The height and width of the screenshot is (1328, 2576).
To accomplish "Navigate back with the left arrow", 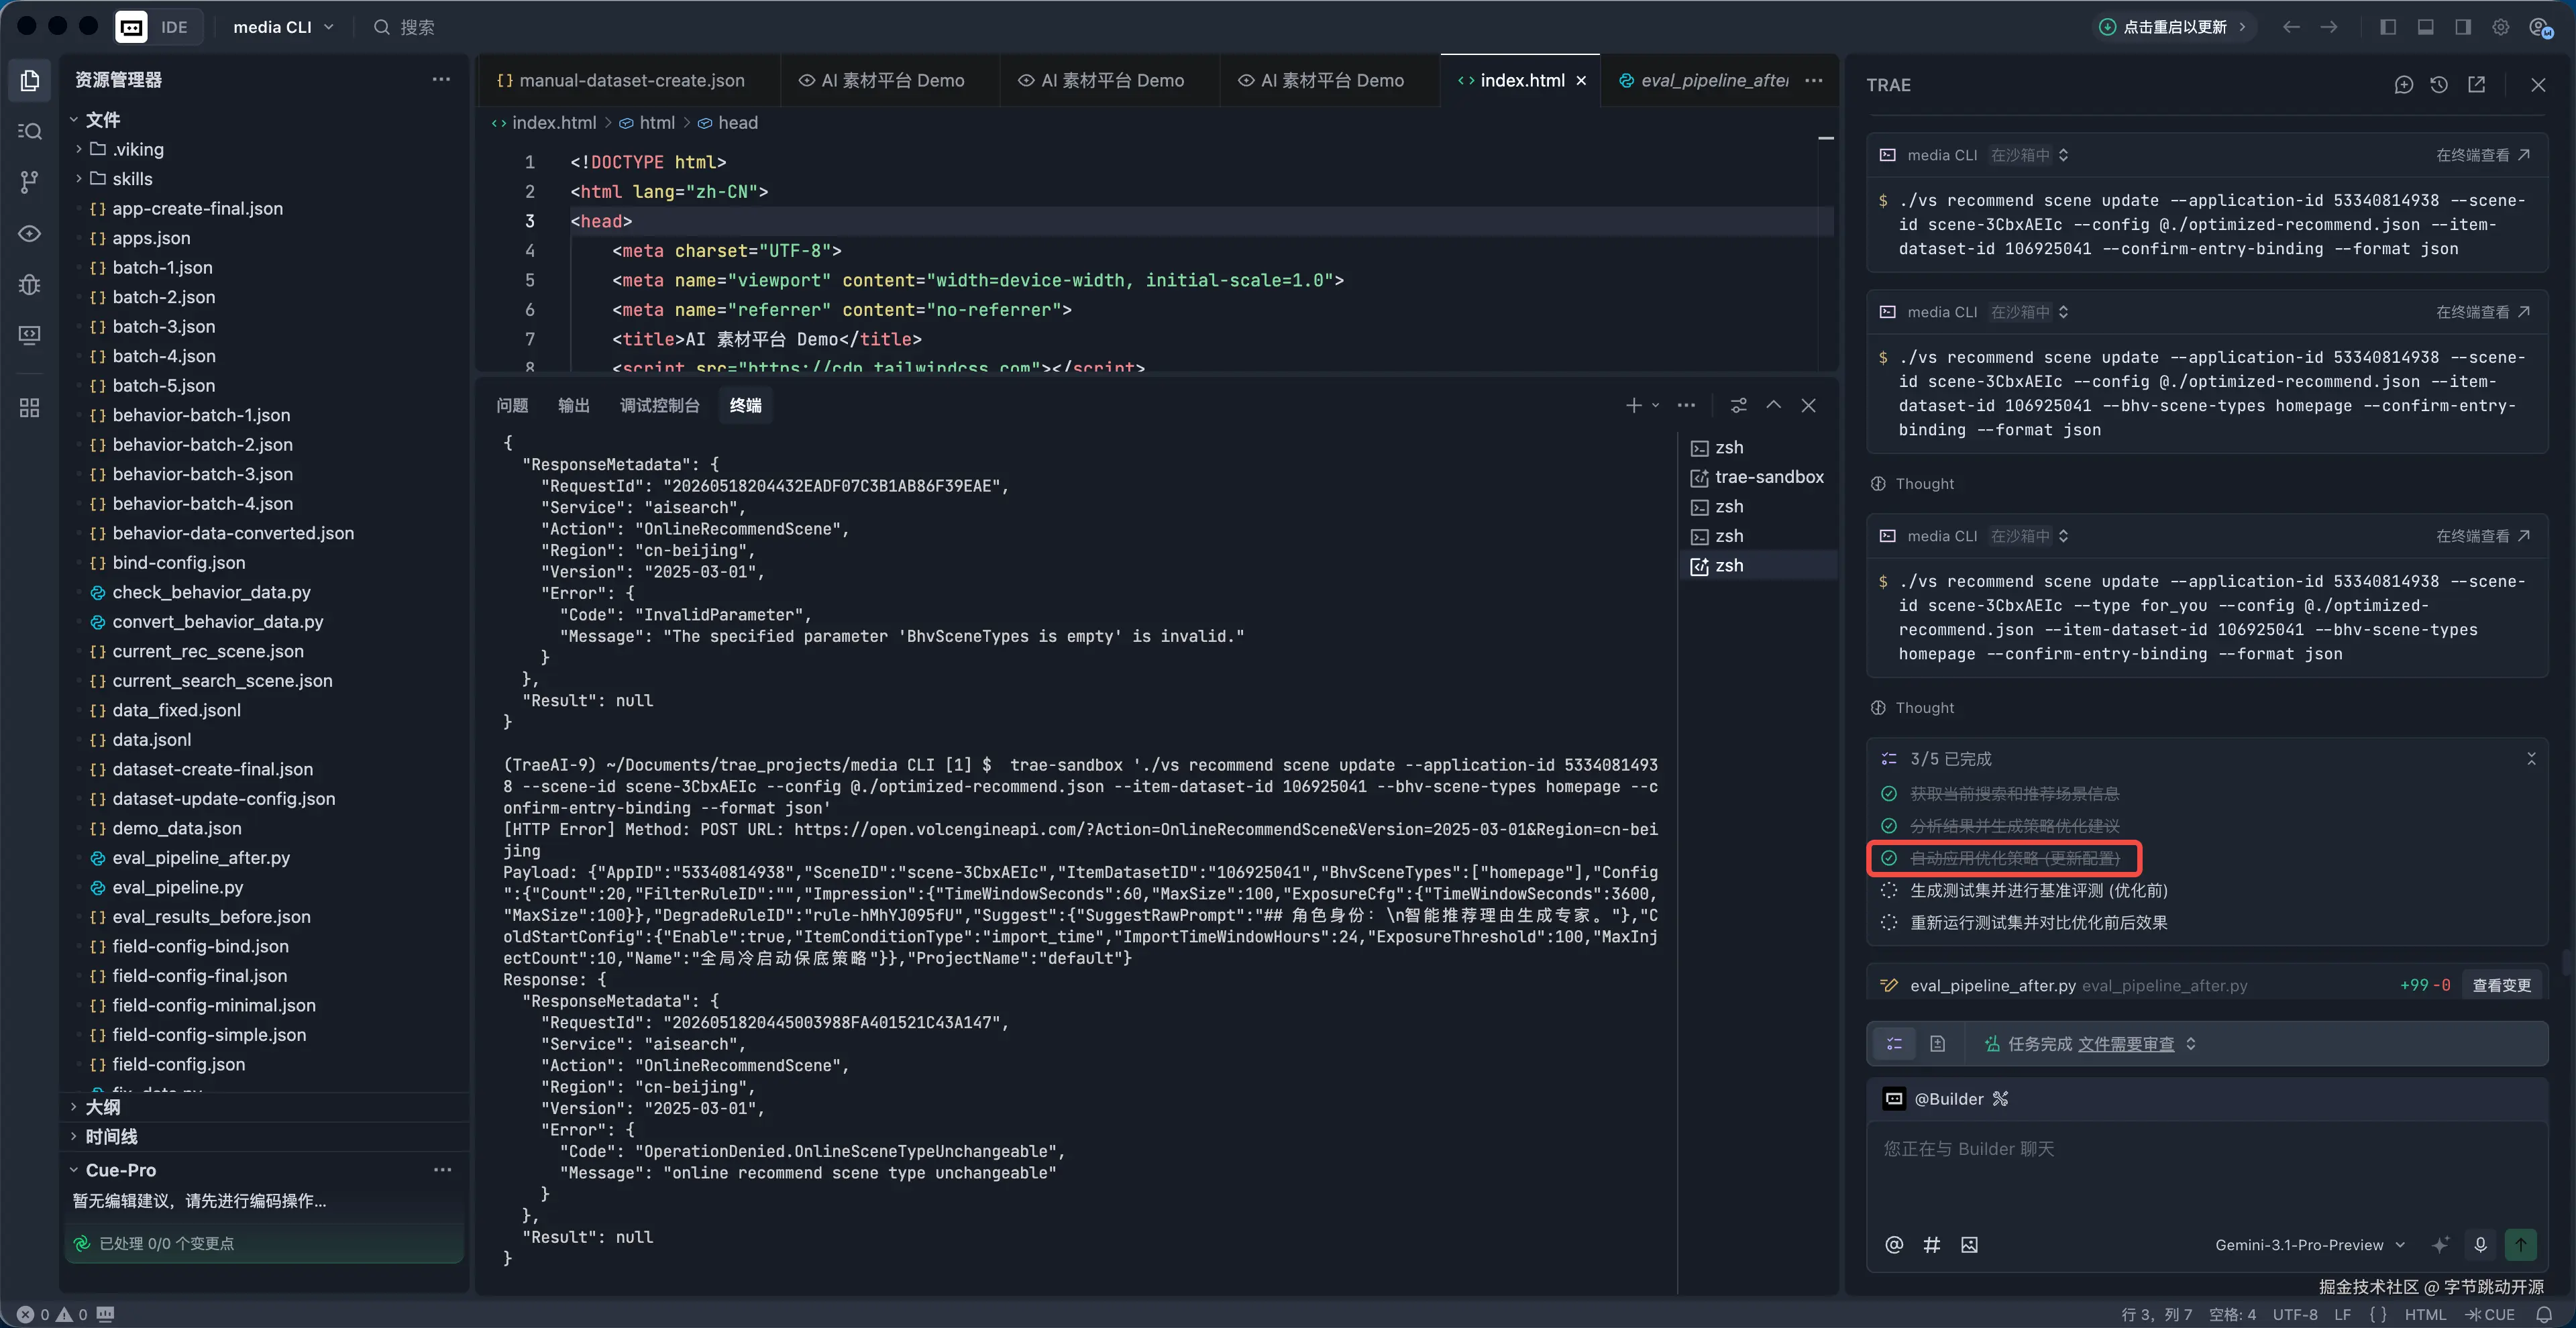I will (2291, 27).
